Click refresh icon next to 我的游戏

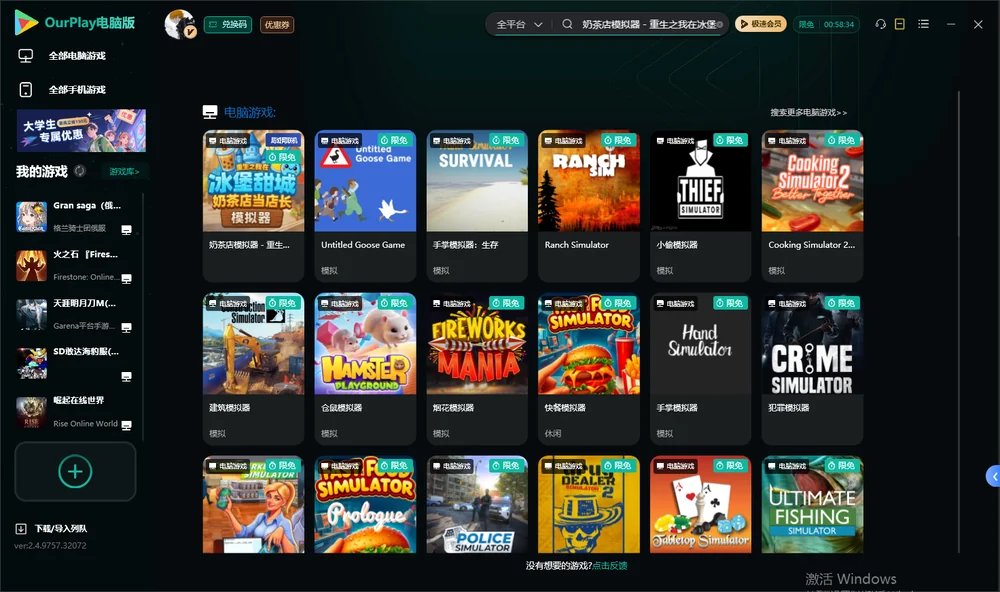tap(80, 171)
